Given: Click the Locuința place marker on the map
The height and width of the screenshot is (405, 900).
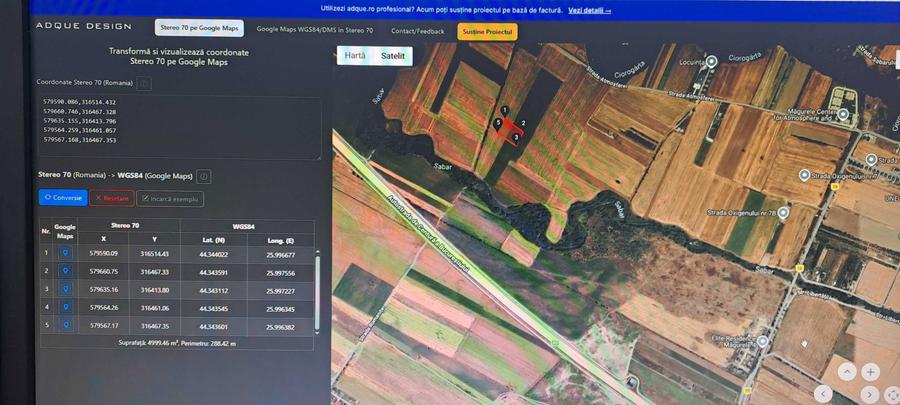Looking at the screenshot, I should point(711,62).
